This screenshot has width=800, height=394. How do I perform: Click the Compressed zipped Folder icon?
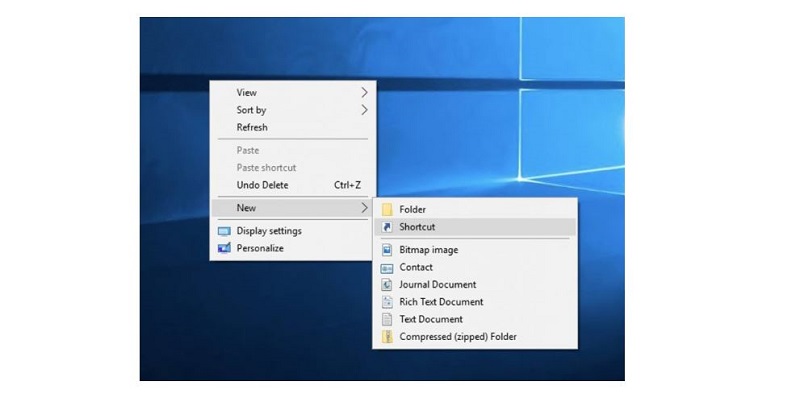tap(387, 337)
